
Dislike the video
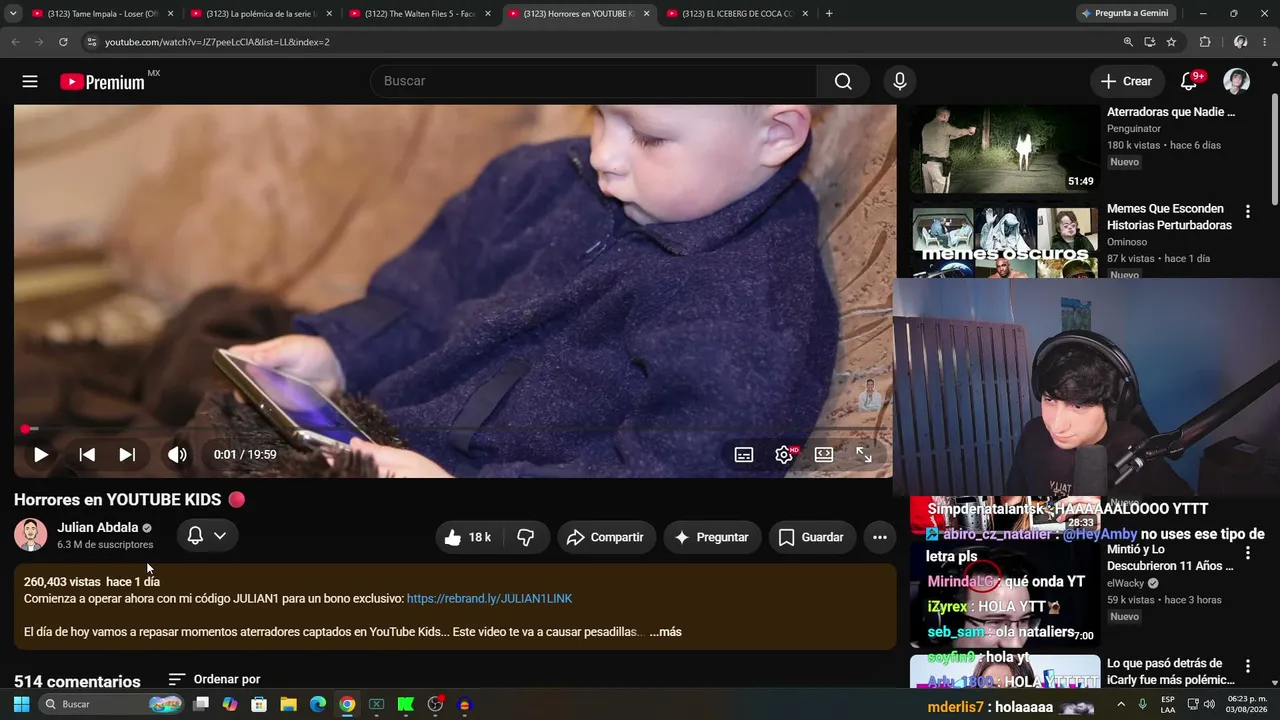pyautogui.click(x=525, y=537)
